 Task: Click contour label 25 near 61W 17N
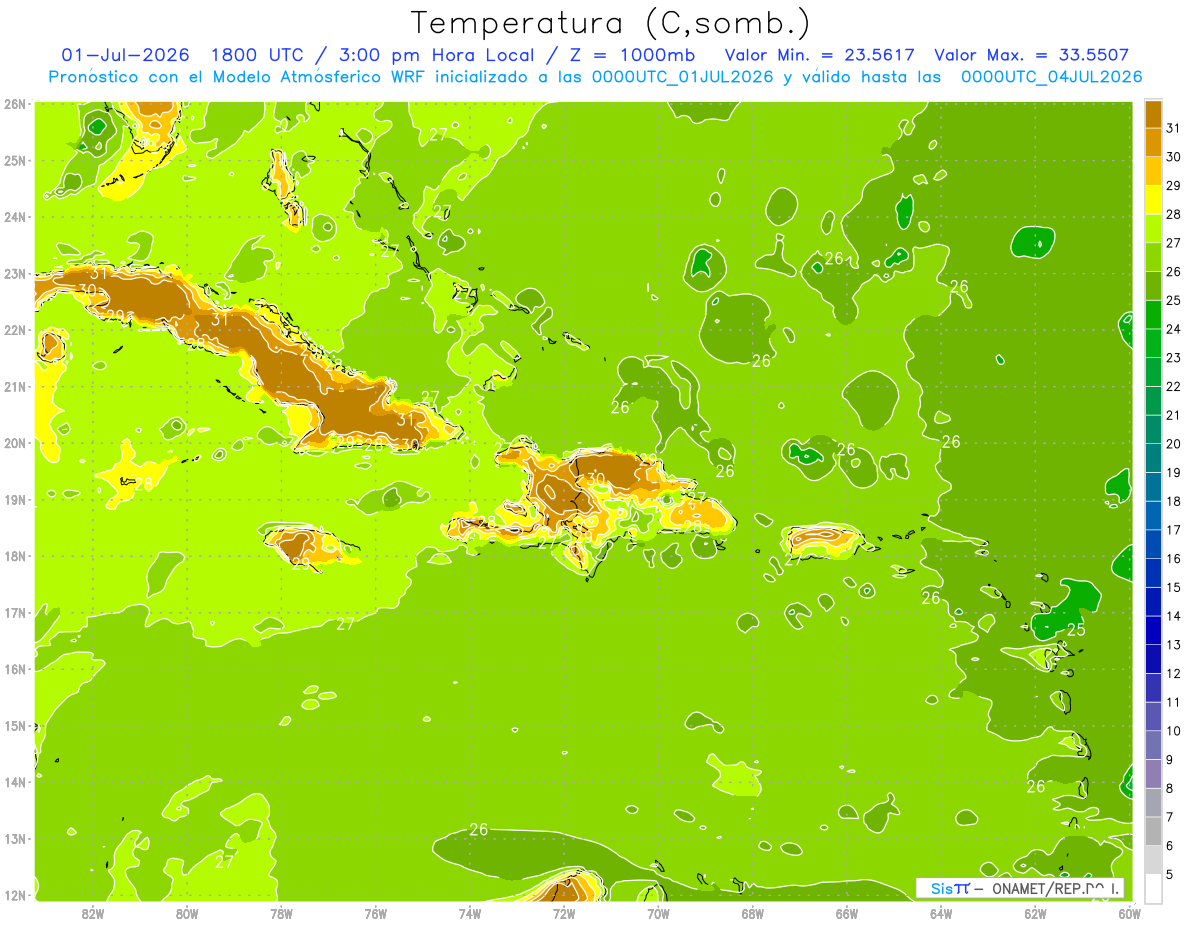point(1076,630)
